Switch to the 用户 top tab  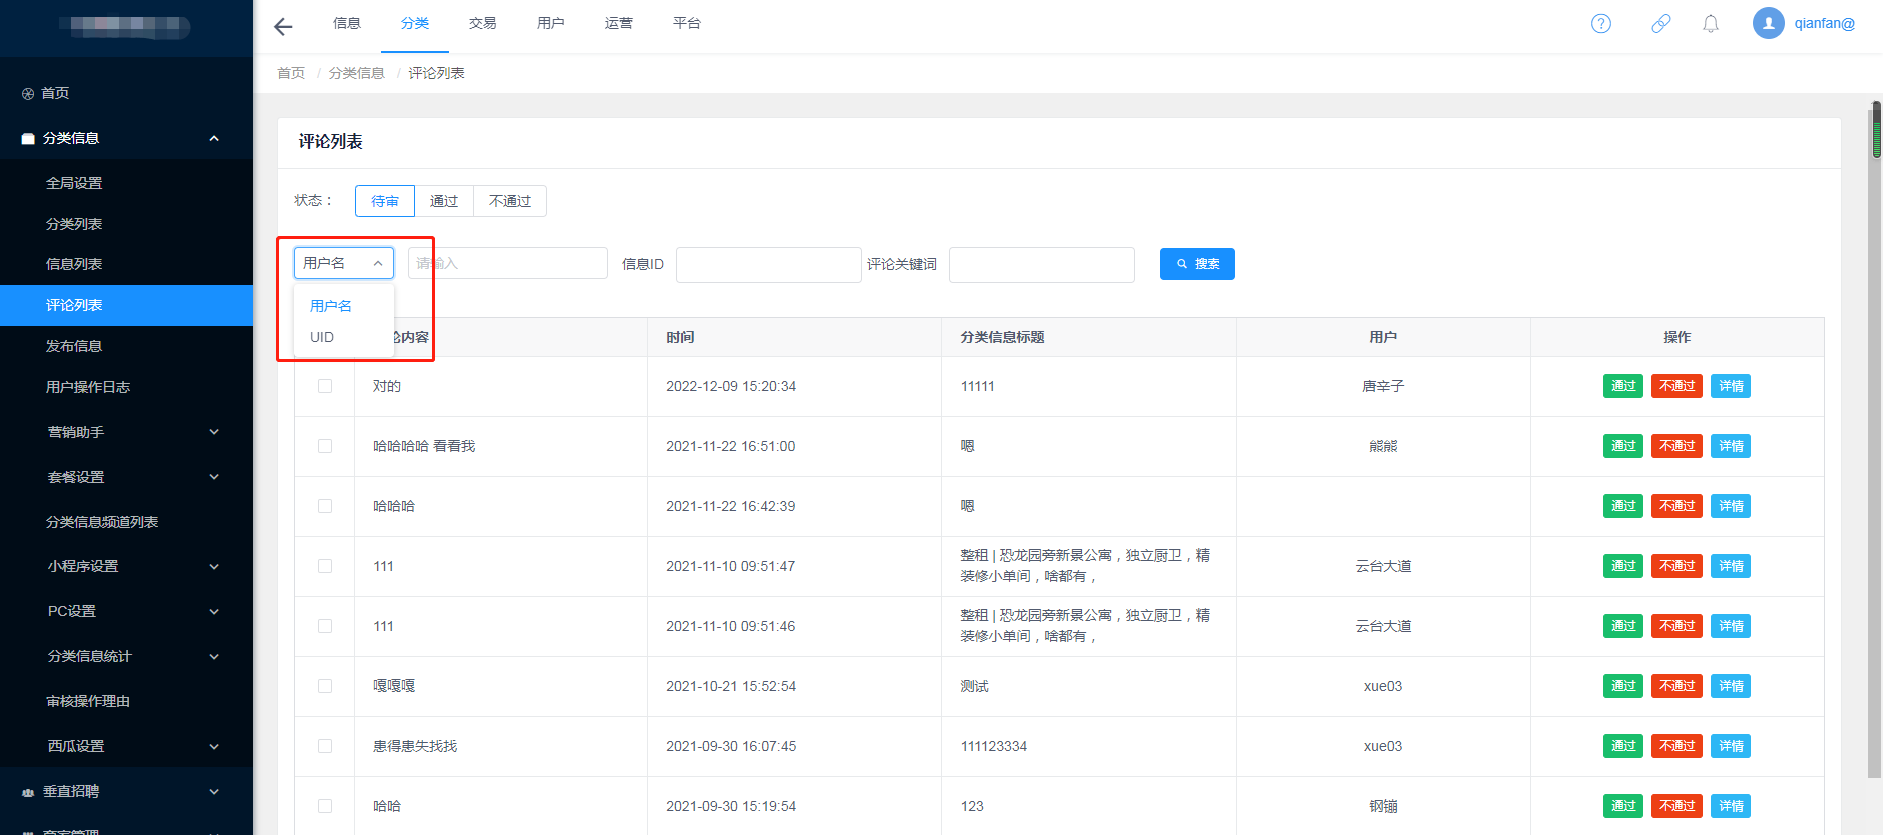[551, 23]
